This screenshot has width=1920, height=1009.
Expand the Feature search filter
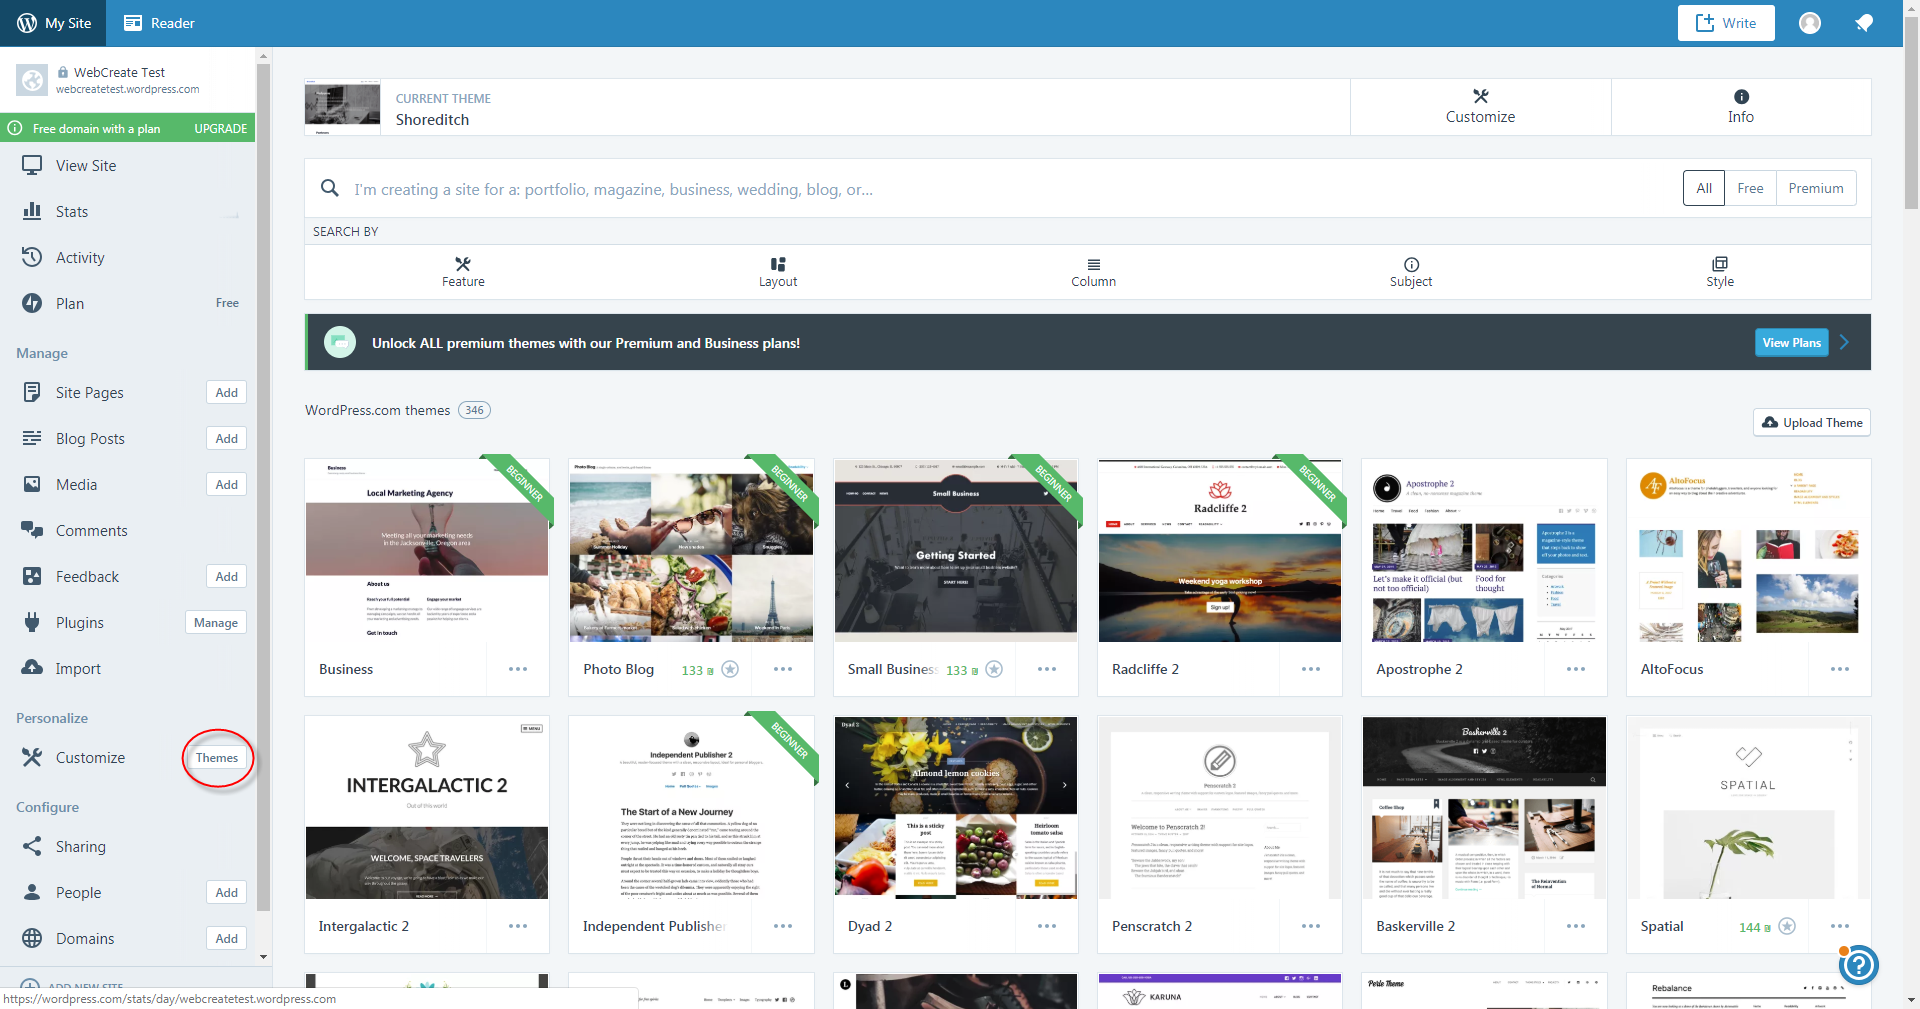(463, 272)
